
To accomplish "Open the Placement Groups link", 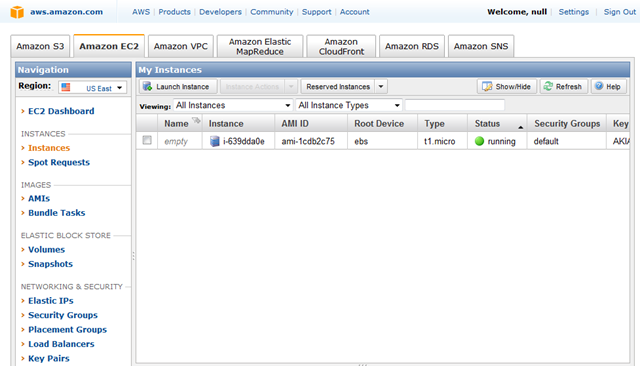I will (67, 330).
